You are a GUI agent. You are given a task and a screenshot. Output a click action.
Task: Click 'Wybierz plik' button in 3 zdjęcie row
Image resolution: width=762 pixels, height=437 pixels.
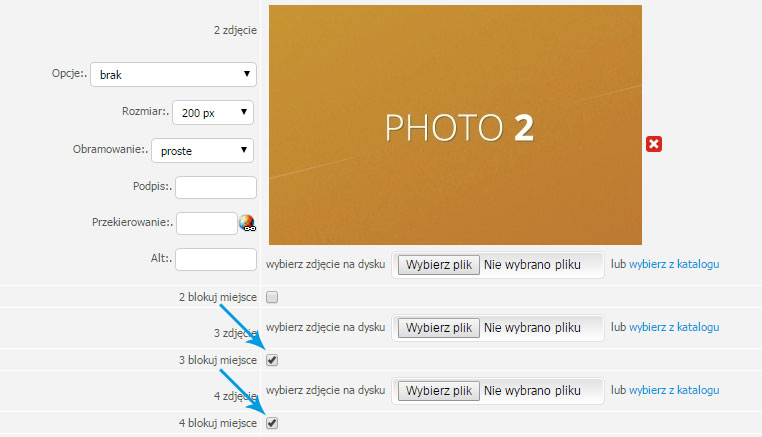point(439,328)
